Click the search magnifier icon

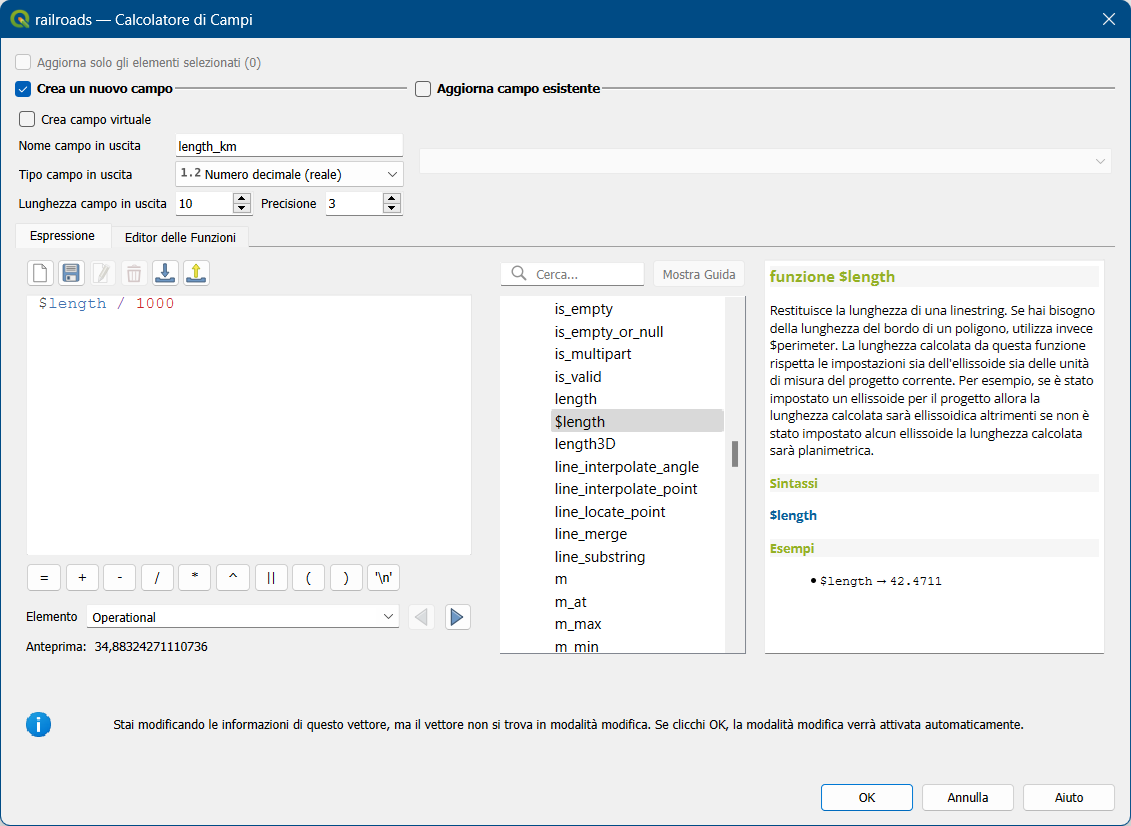(519, 274)
